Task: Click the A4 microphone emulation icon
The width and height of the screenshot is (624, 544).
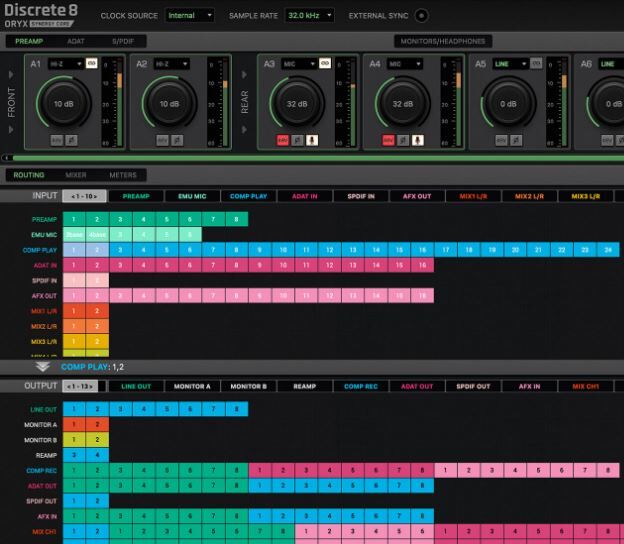Action: pos(417,141)
